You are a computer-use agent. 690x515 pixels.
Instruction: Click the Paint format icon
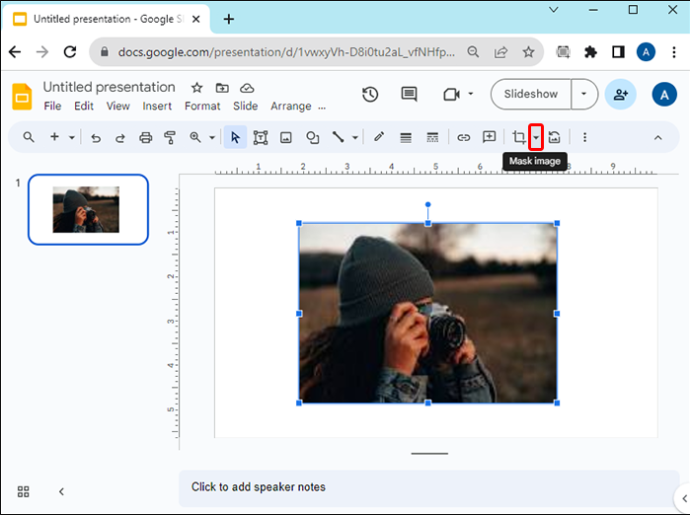(170, 137)
